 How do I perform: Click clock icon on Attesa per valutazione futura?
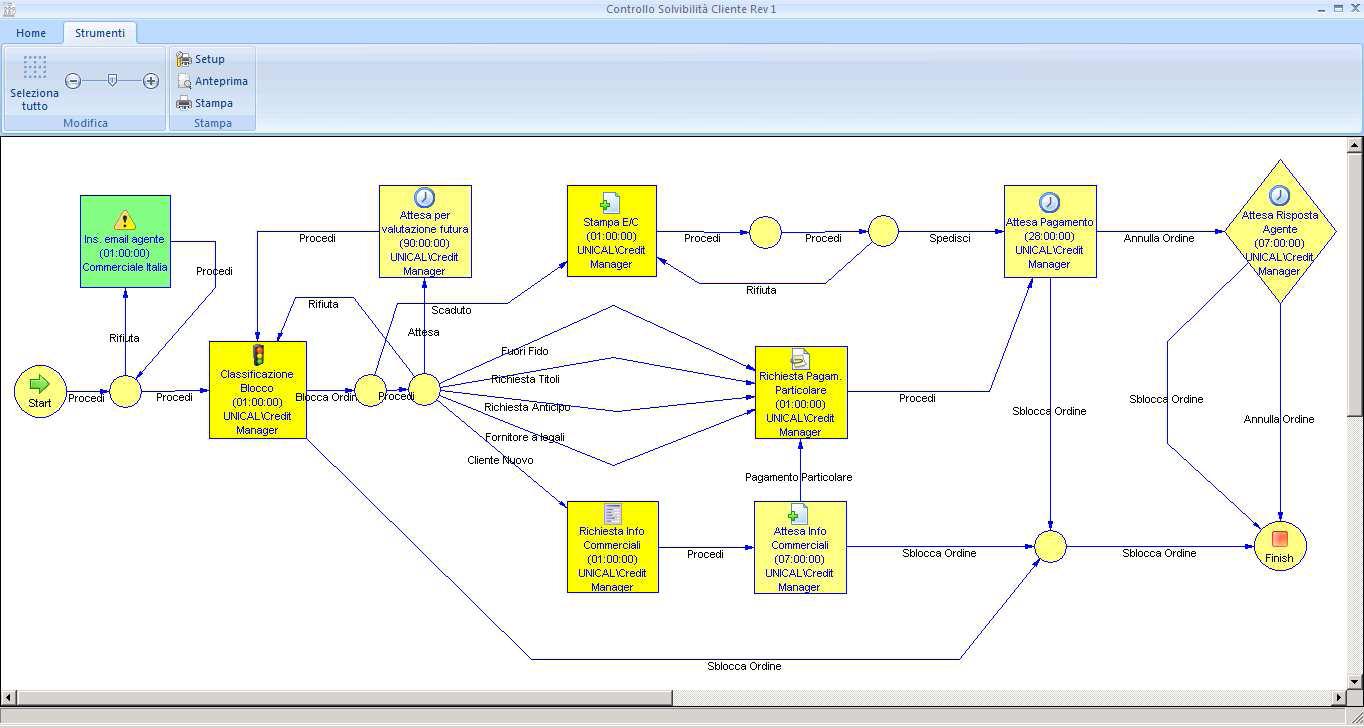[x=425, y=198]
